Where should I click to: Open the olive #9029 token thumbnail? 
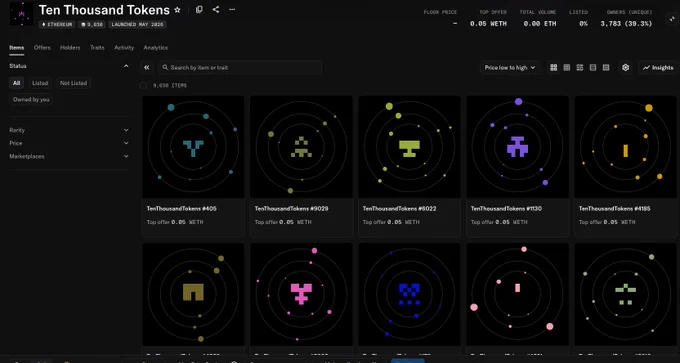pos(301,147)
